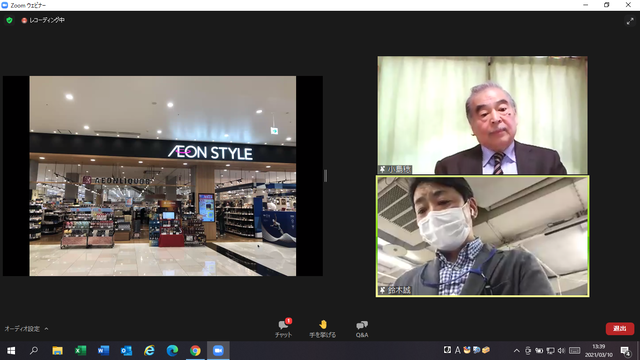Open Outlook from the taskbar

126,351
